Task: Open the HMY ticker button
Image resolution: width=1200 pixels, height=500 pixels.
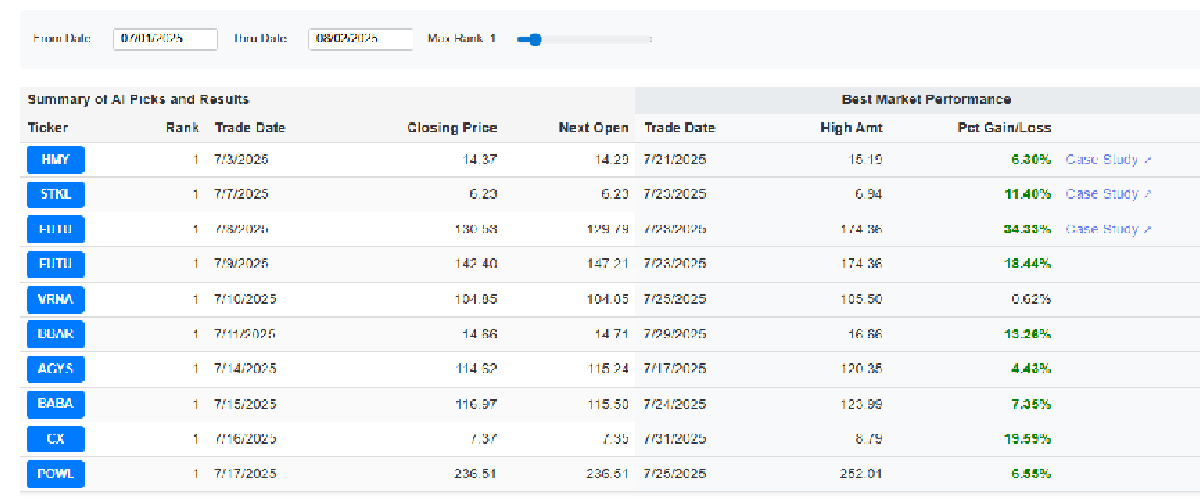Action: pyautogui.click(x=56, y=160)
